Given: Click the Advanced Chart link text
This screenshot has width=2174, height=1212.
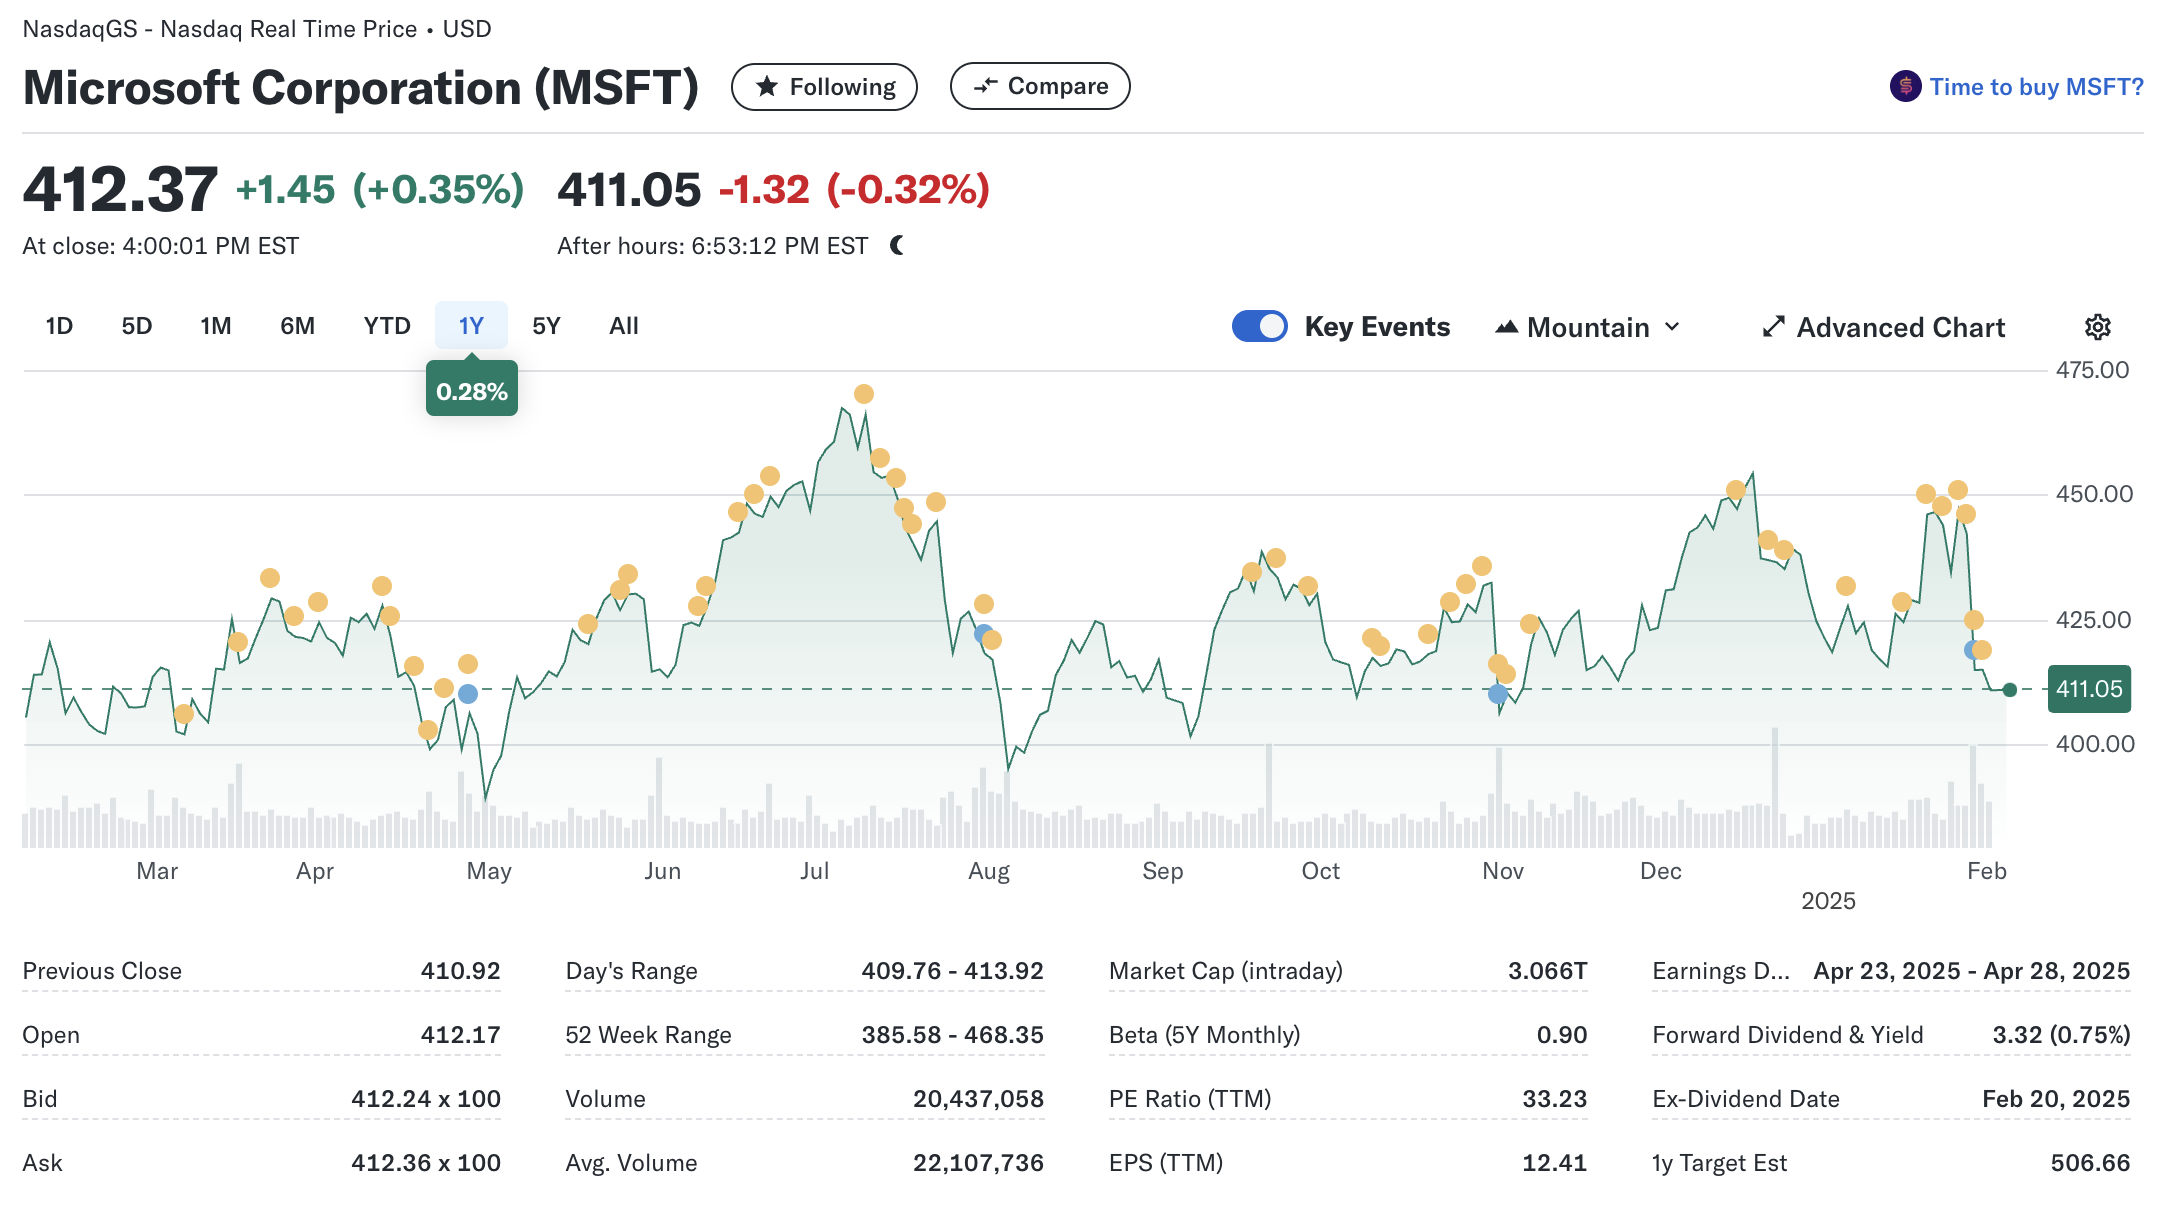Looking at the screenshot, I should pyautogui.click(x=1900, y=327).
